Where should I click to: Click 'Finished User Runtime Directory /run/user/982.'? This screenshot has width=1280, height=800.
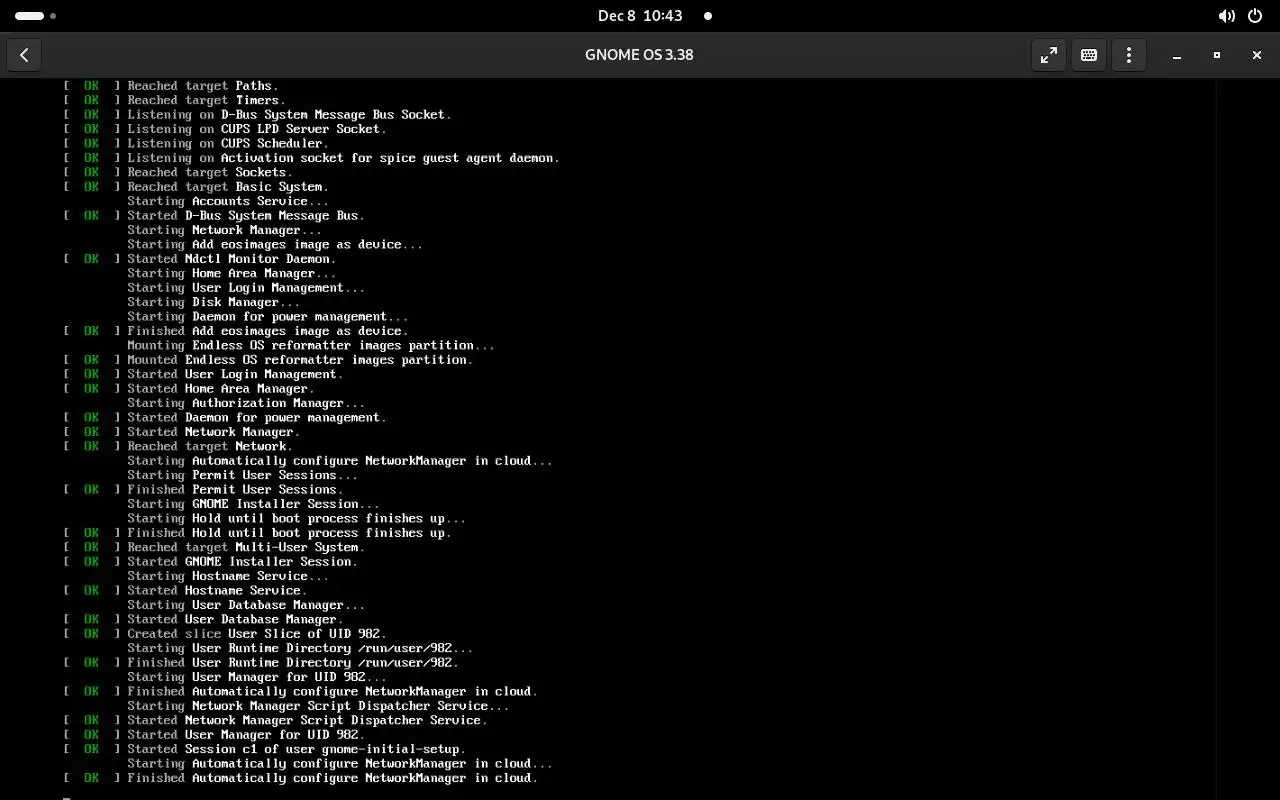point(293,662)
